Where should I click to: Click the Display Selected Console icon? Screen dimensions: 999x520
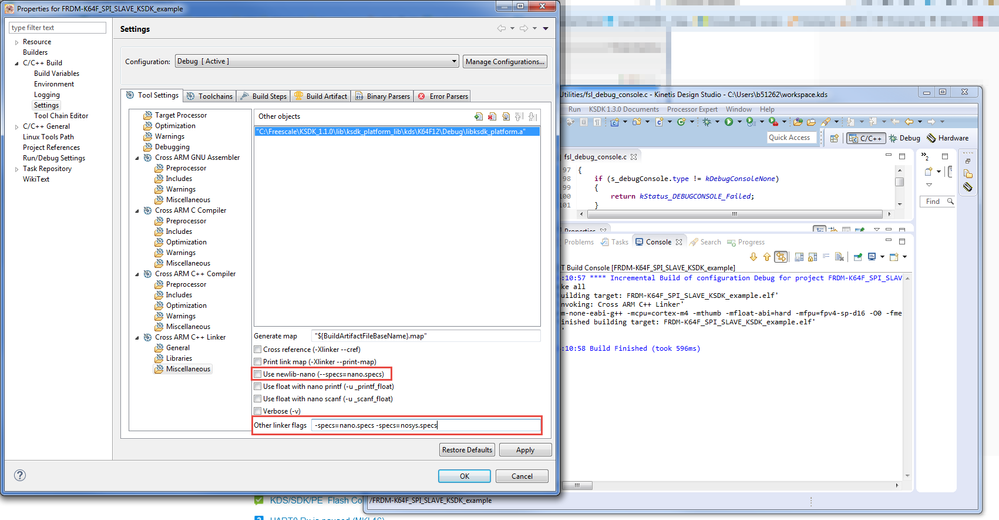pyautogui.click(x=874, y=257)
